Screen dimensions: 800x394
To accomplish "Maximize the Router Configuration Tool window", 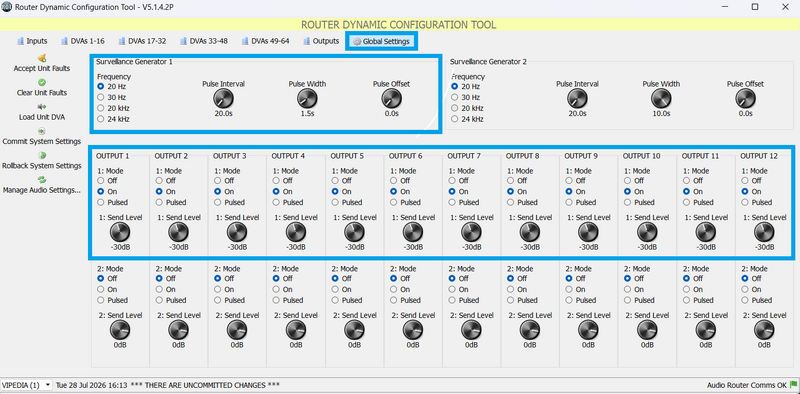I will (x=755, y=7).
